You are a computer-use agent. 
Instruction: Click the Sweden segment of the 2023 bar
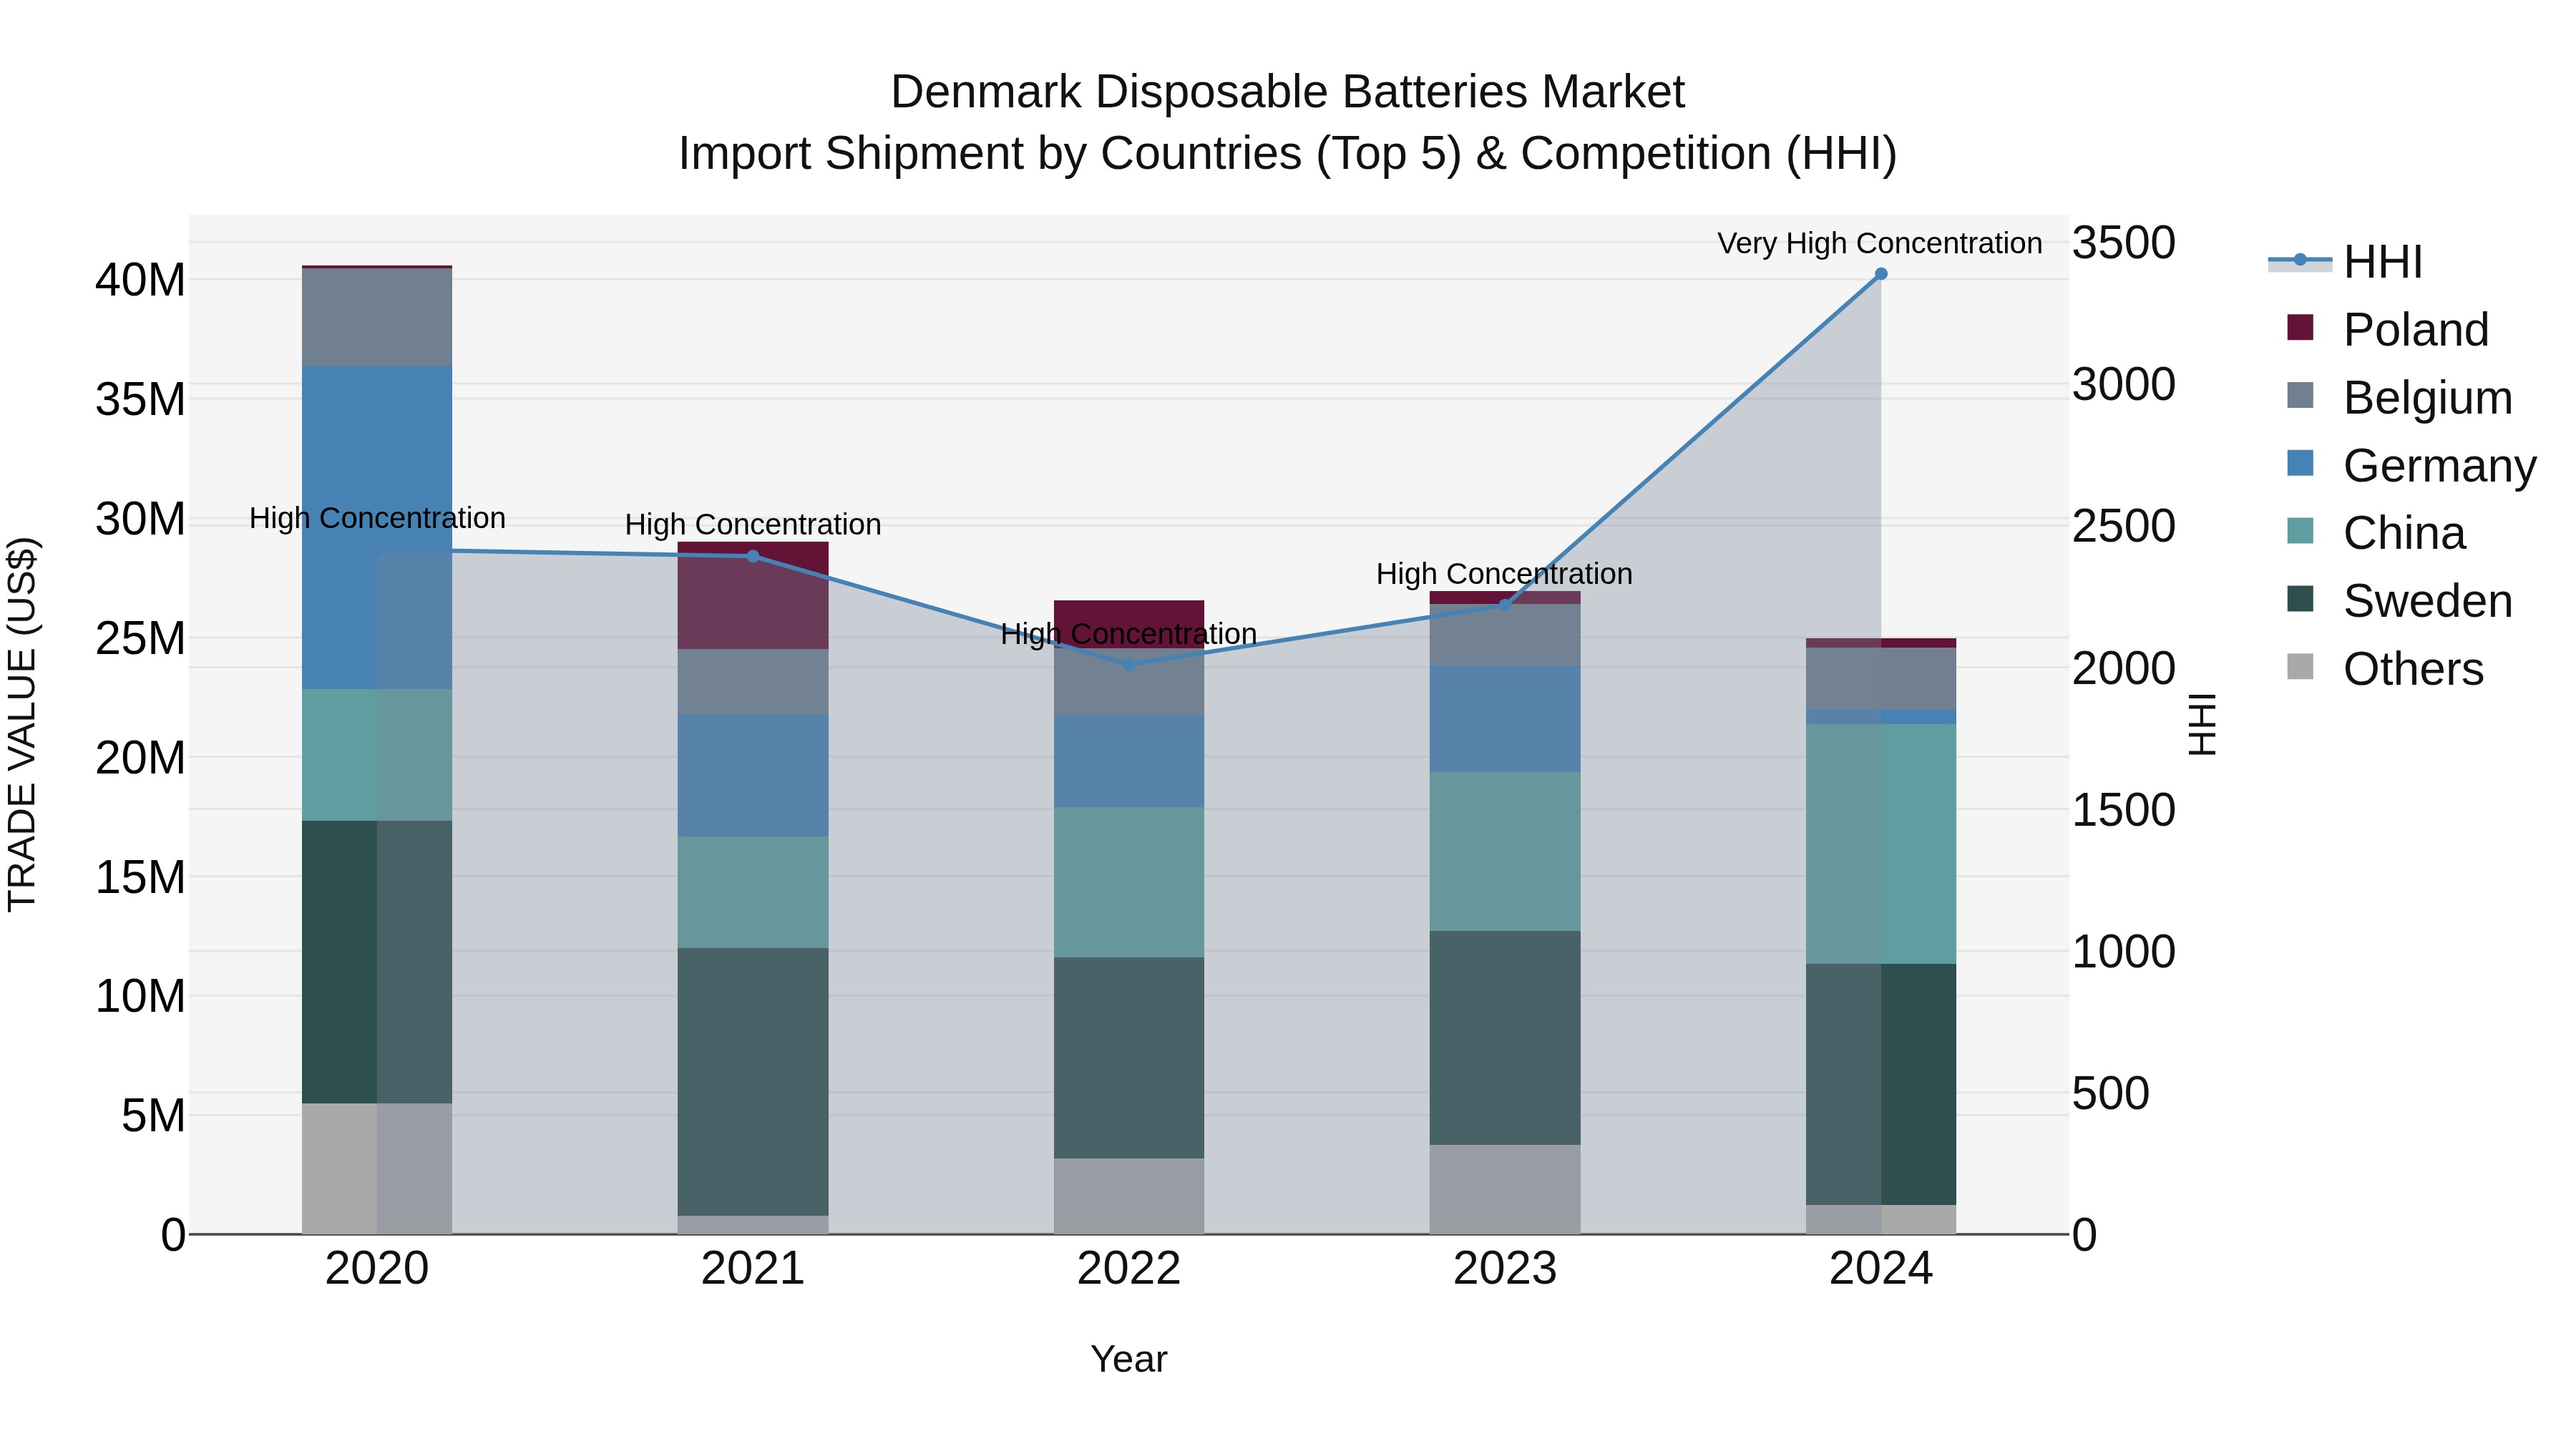[1505, 1038]
